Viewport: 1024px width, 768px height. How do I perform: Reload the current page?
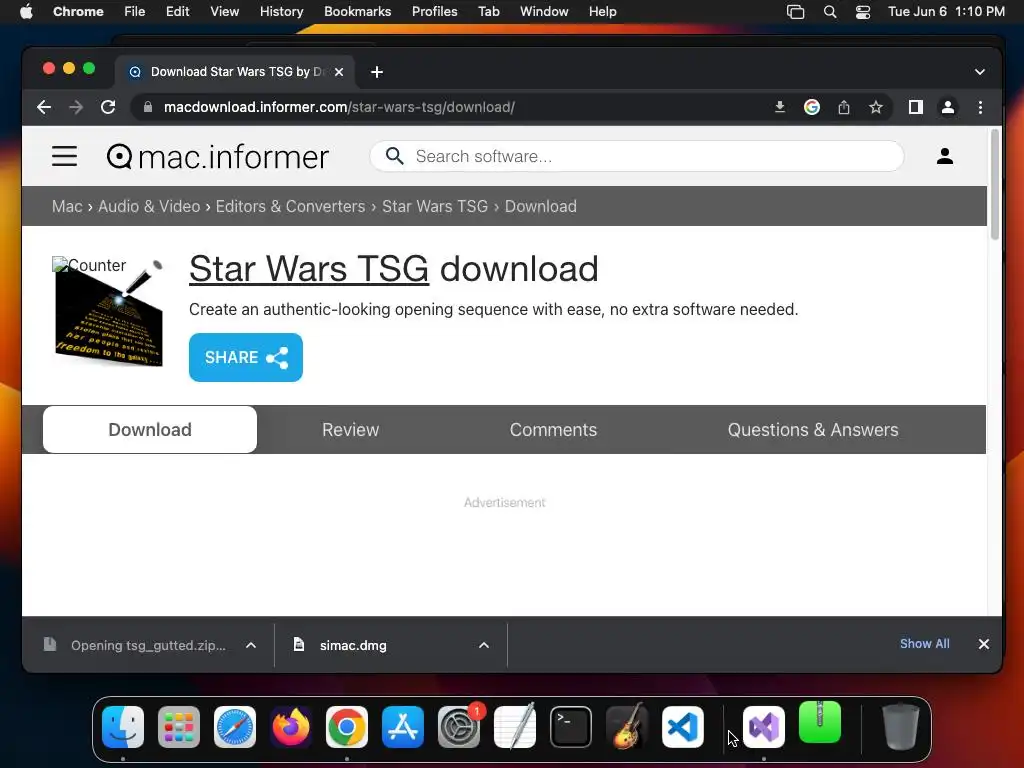[108, 107]
